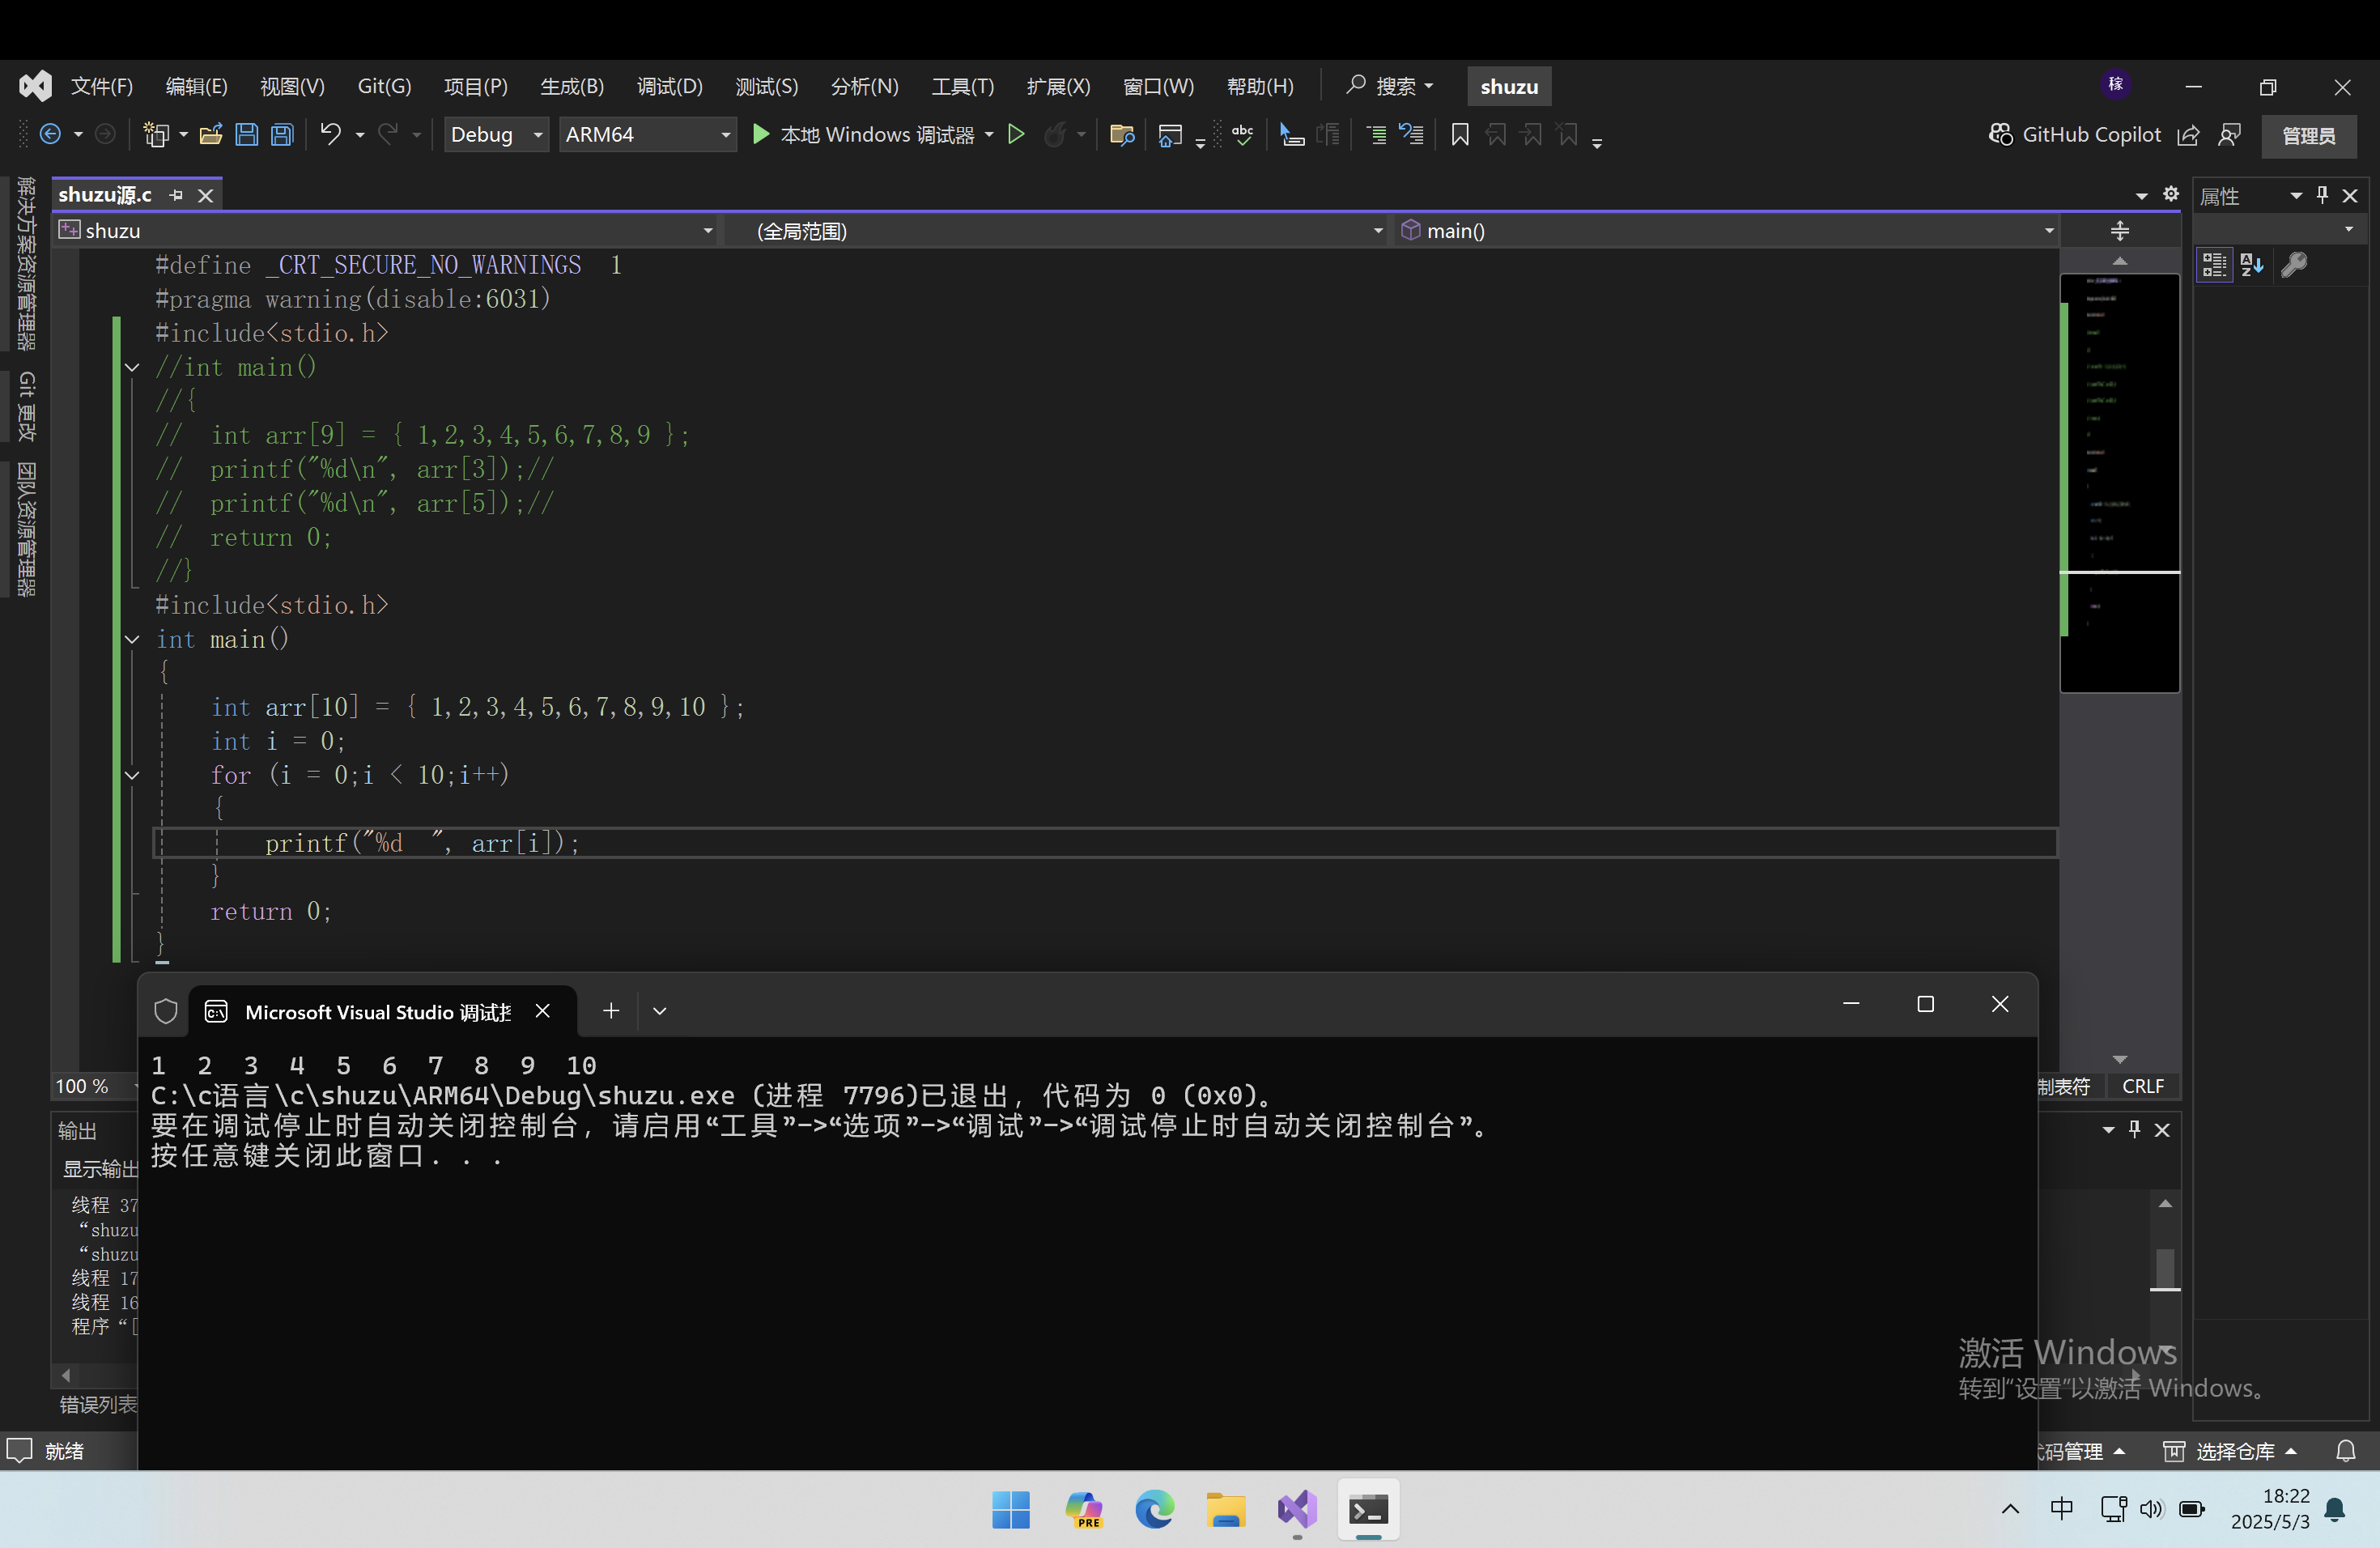Click the editor settings gear icon
The height and width of the screenshot is (1548, 2380).
coord(2171,193)
